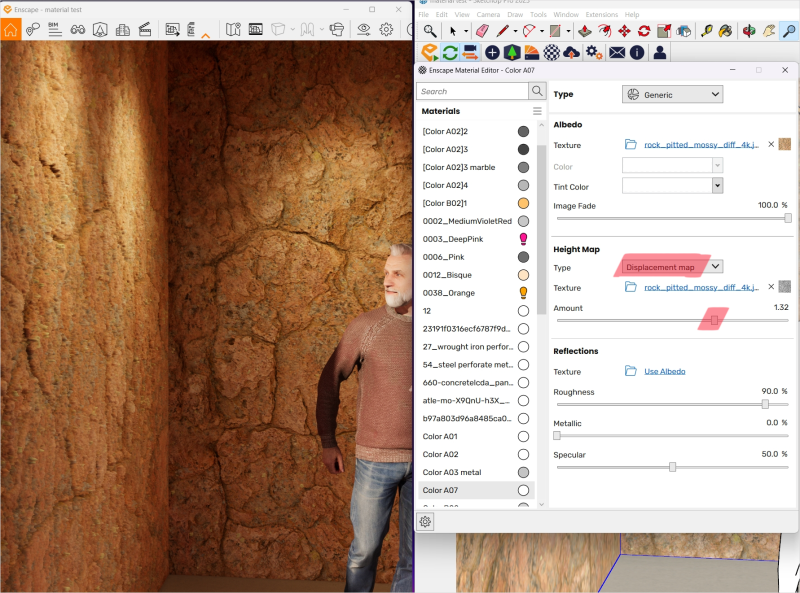Open the video editor clapperboard icon
Image resolution: width=800 pixels, height=593 pixels.
click(x=145, y=30)
